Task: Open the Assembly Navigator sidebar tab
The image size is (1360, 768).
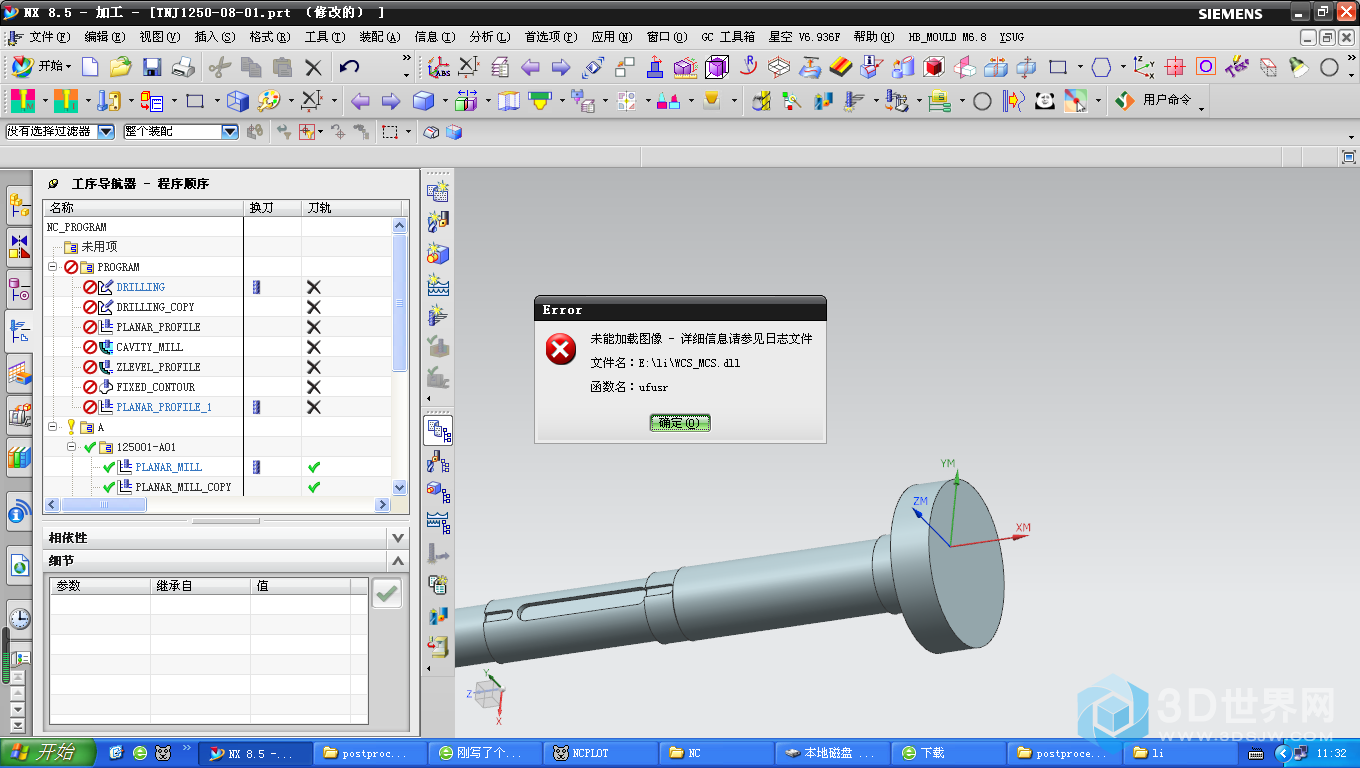Action: [x=18, y=206]
